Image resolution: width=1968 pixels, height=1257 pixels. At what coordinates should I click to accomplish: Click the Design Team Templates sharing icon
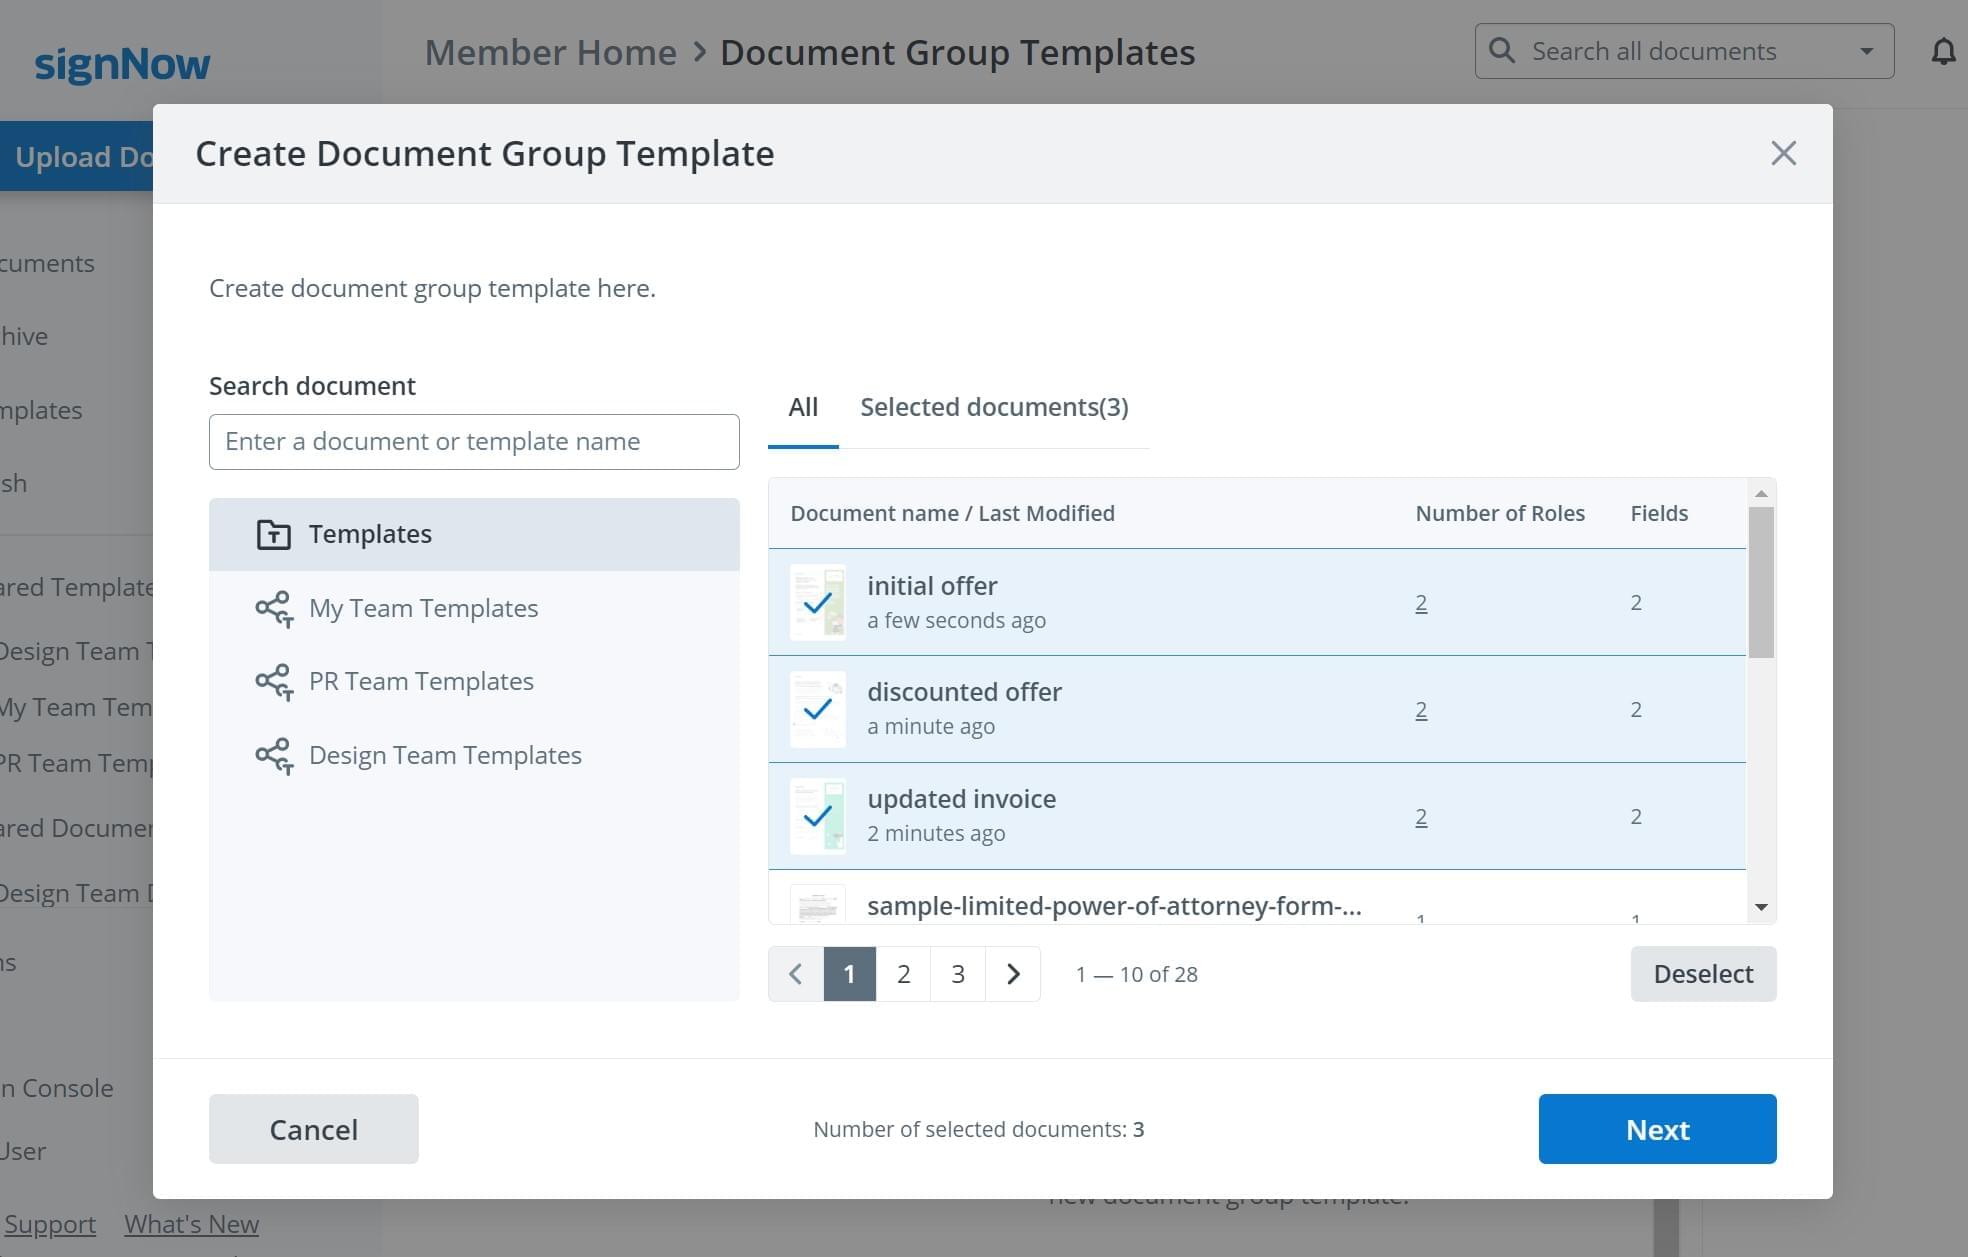coord(273,755)
